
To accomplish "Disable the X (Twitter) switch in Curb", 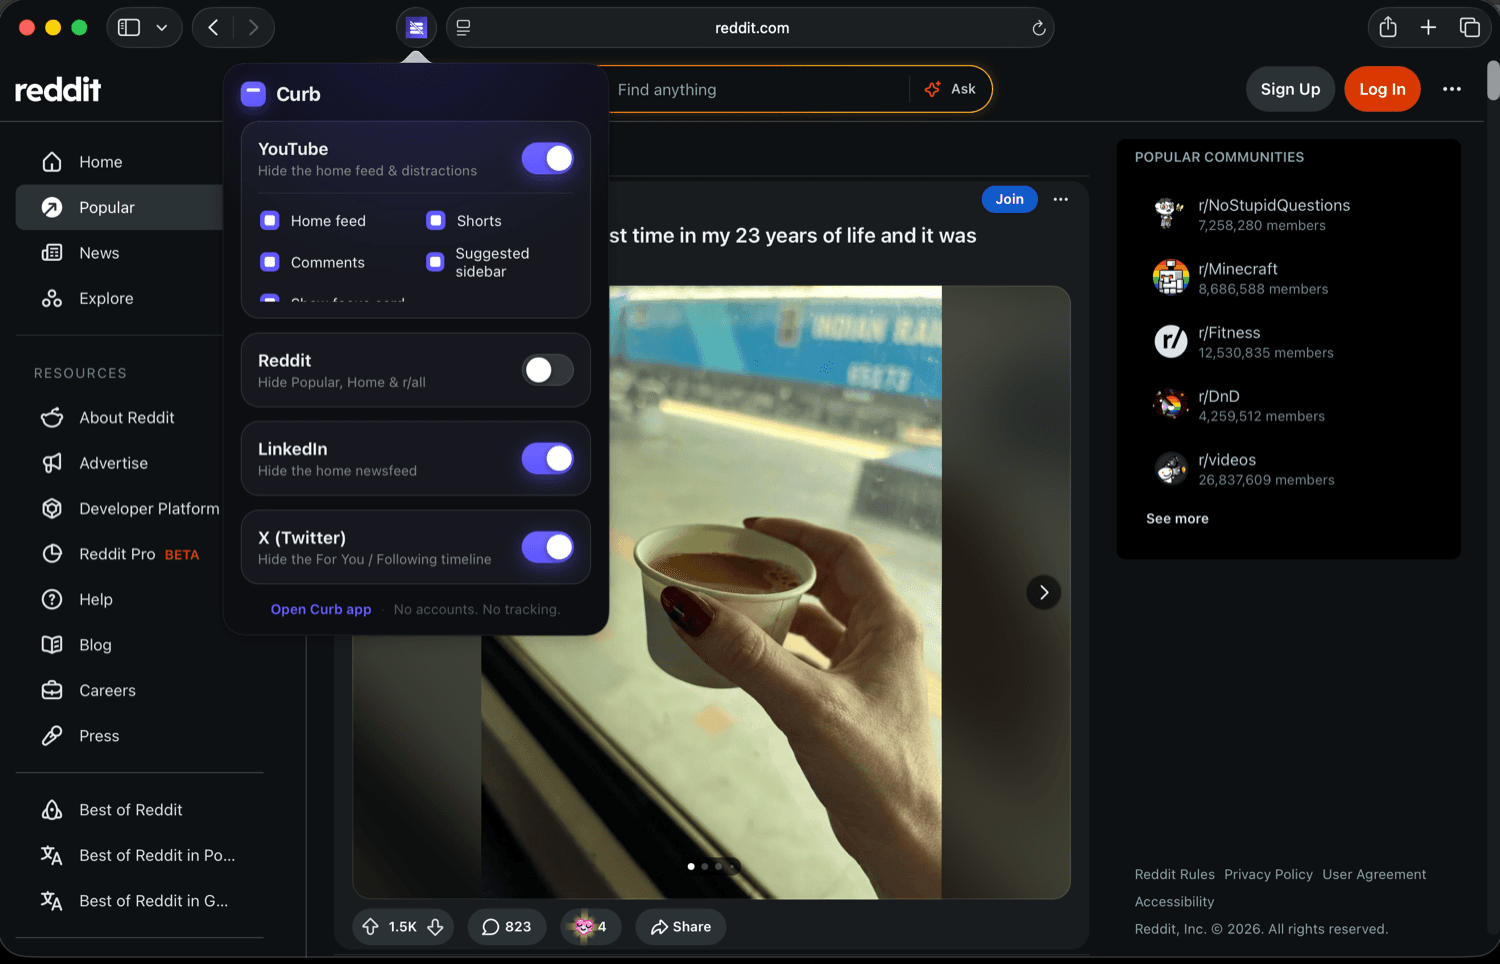I will coord(547,547).
